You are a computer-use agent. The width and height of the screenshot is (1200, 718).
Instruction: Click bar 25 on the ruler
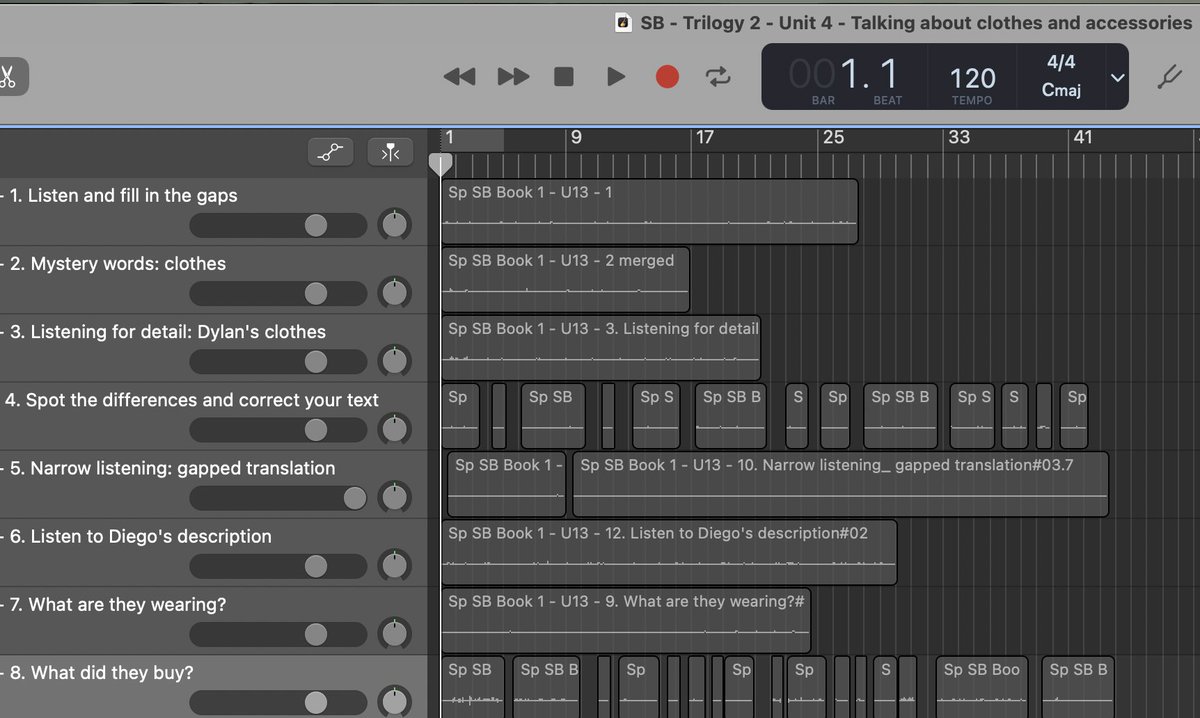tap(833, 138)
